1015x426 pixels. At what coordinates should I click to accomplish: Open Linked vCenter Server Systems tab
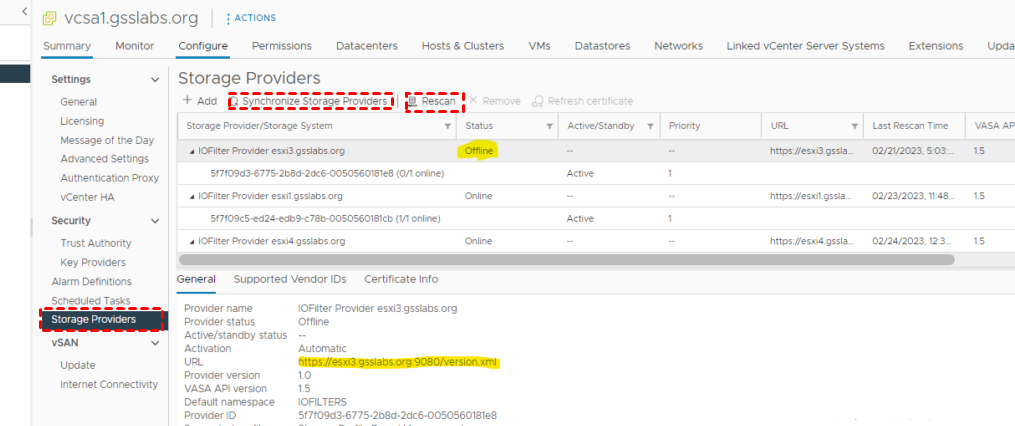[x=805, y=46]
